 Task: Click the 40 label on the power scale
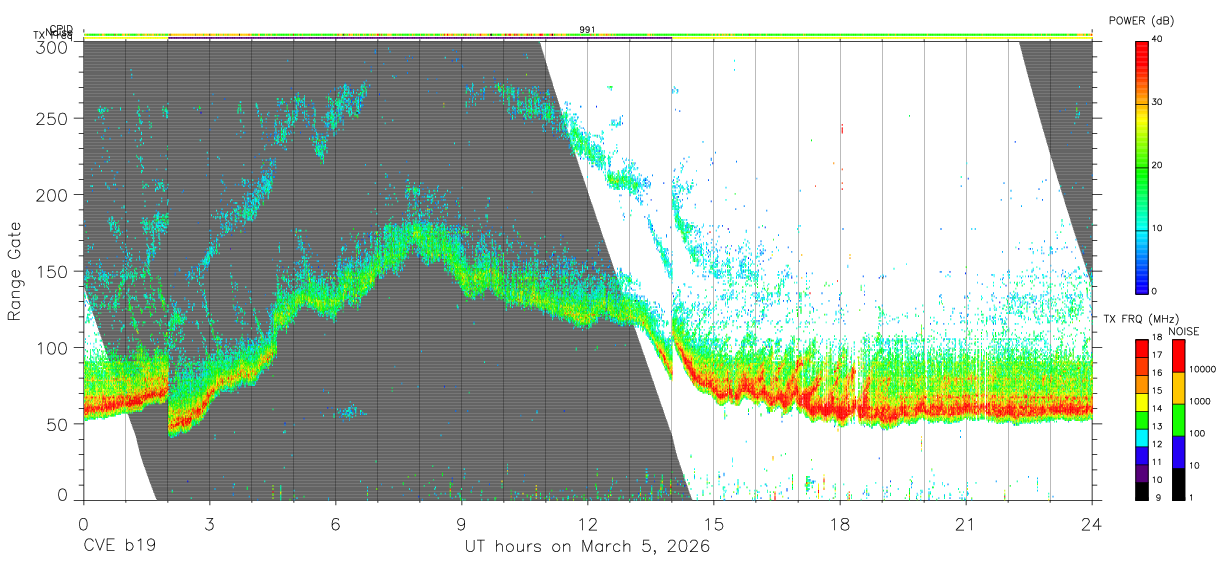[x=1159, y=39]
